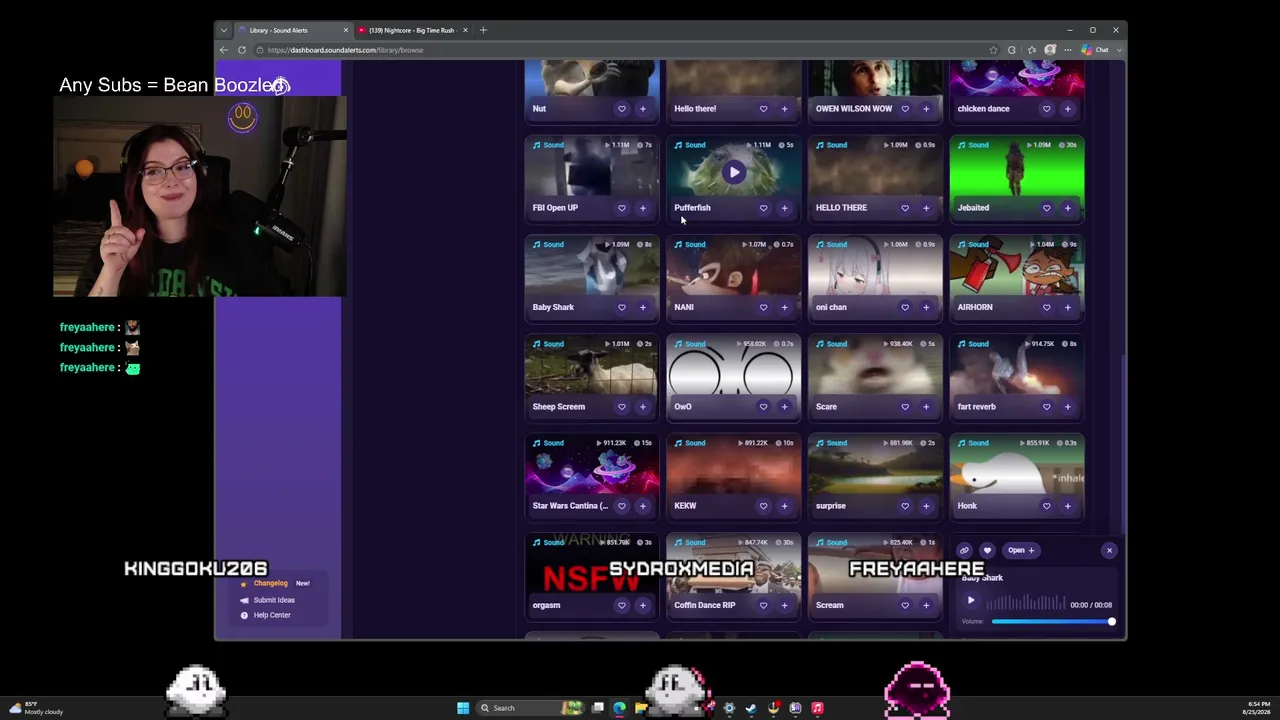Seek on the Baby Shark waveform

click(x=1025, y=603)
